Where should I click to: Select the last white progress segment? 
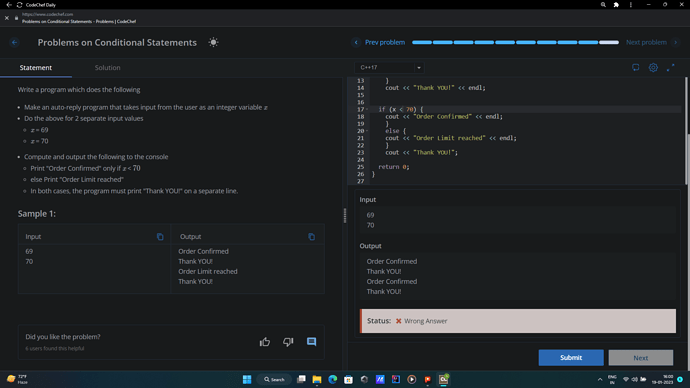pos(609,43)
